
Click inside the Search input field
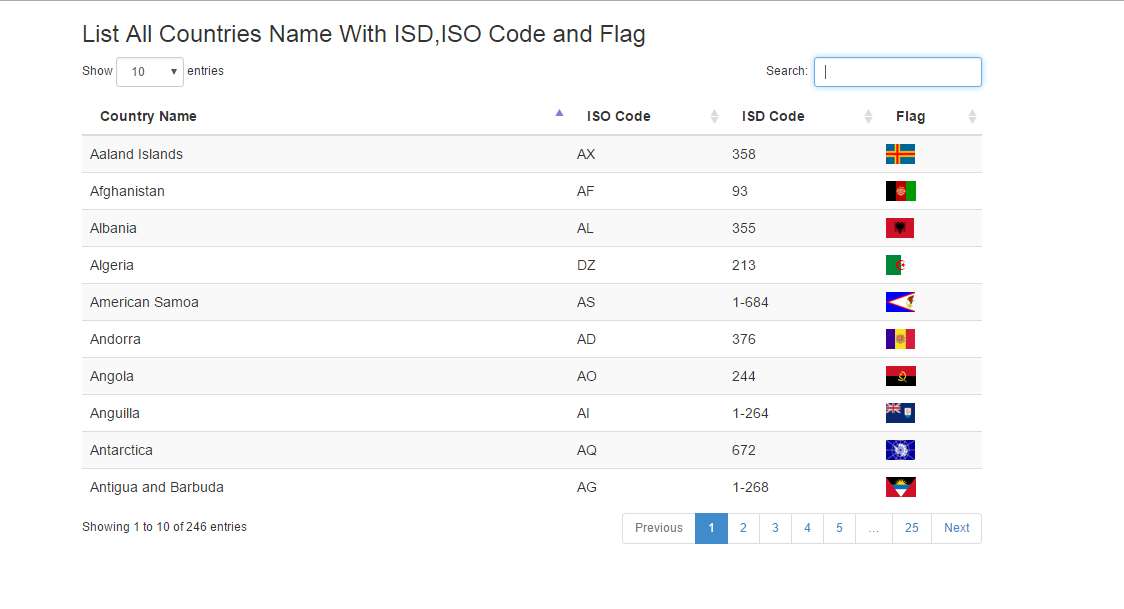[x=897, y=71]
